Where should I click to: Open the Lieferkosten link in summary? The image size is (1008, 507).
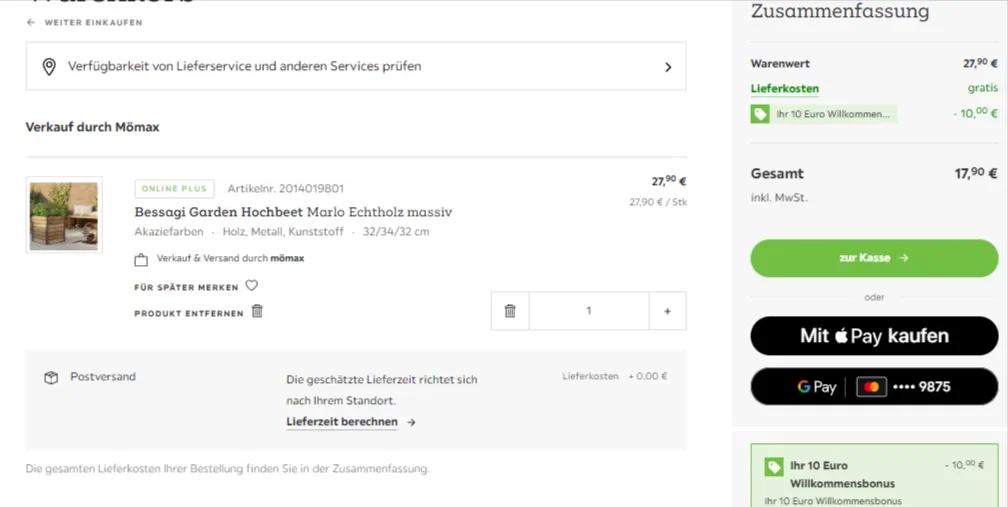point(785,89)
